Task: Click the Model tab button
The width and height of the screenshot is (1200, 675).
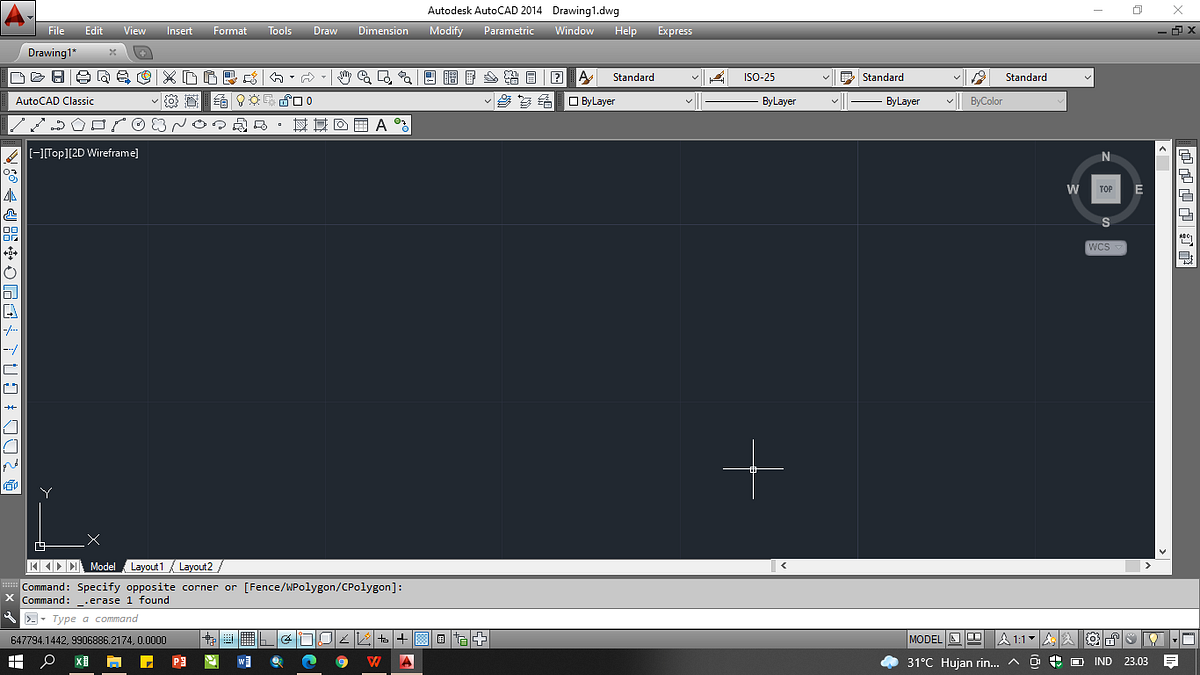Action: click(x=102, y=566)
